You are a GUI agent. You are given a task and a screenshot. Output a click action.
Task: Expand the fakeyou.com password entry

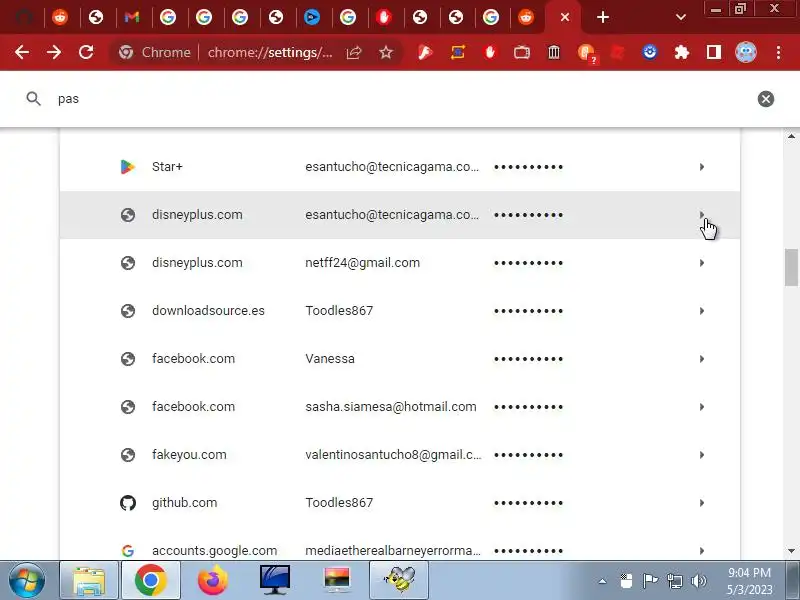702,455
